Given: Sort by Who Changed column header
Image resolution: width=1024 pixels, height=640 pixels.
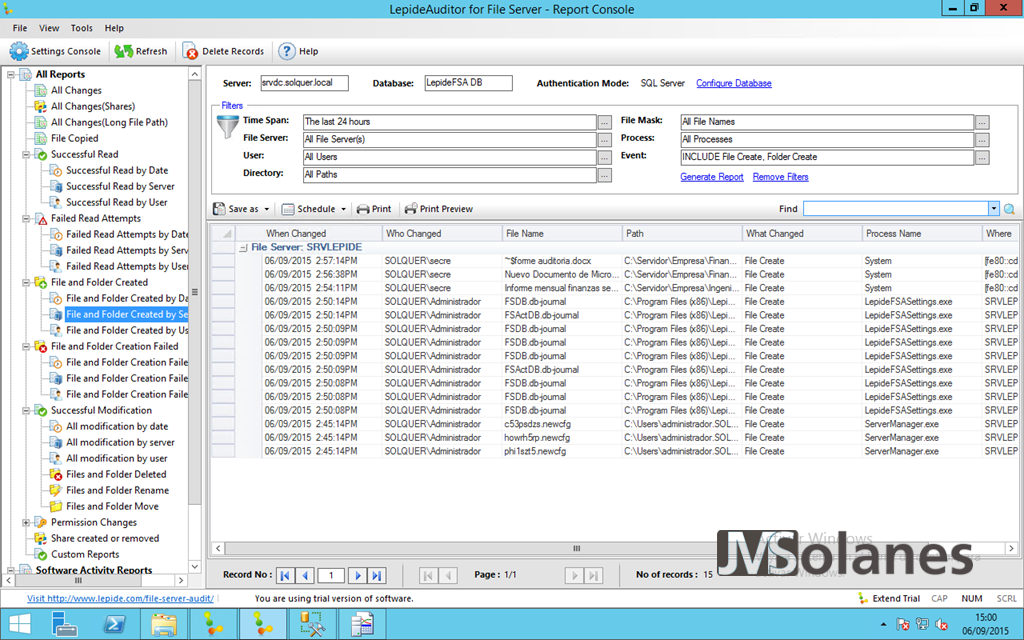Looking at the screenshot, I should (x=442, y=233).
